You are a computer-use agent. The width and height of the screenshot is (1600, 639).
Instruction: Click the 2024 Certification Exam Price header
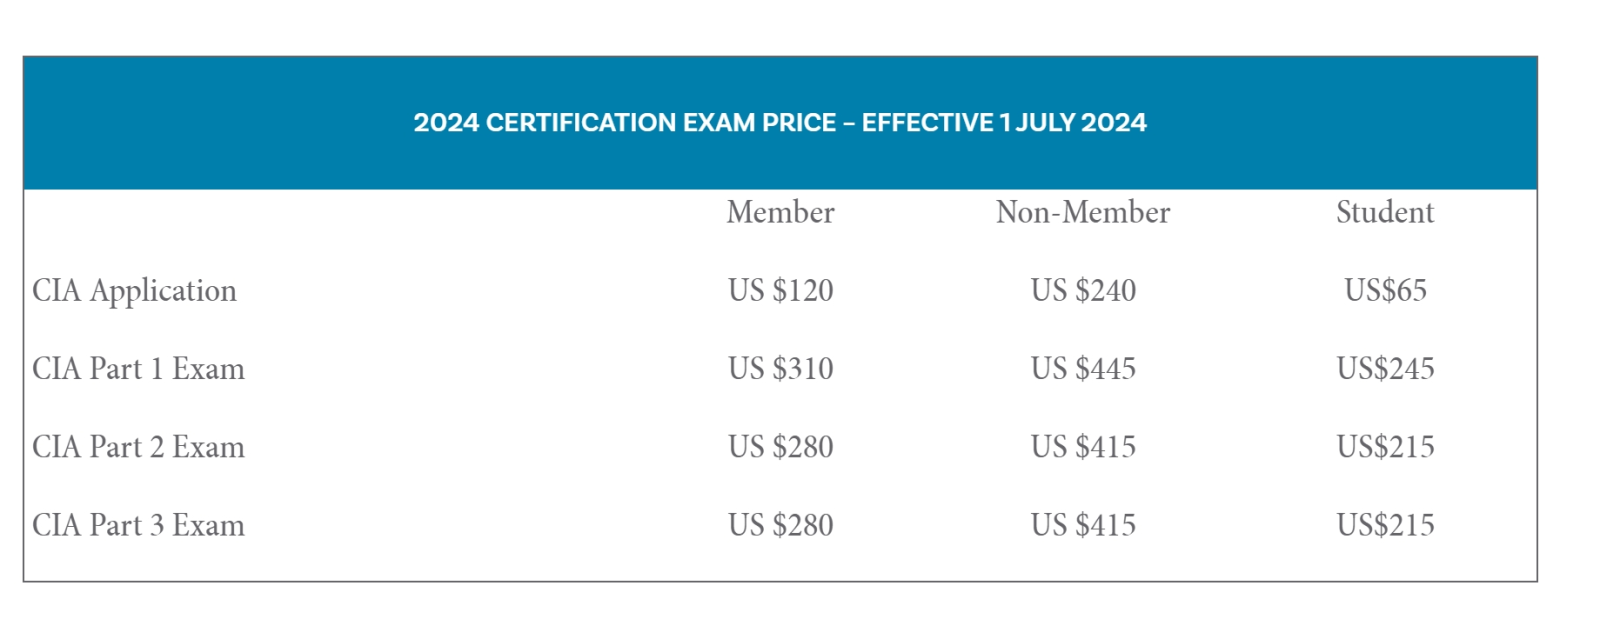(x=780, y=123)
